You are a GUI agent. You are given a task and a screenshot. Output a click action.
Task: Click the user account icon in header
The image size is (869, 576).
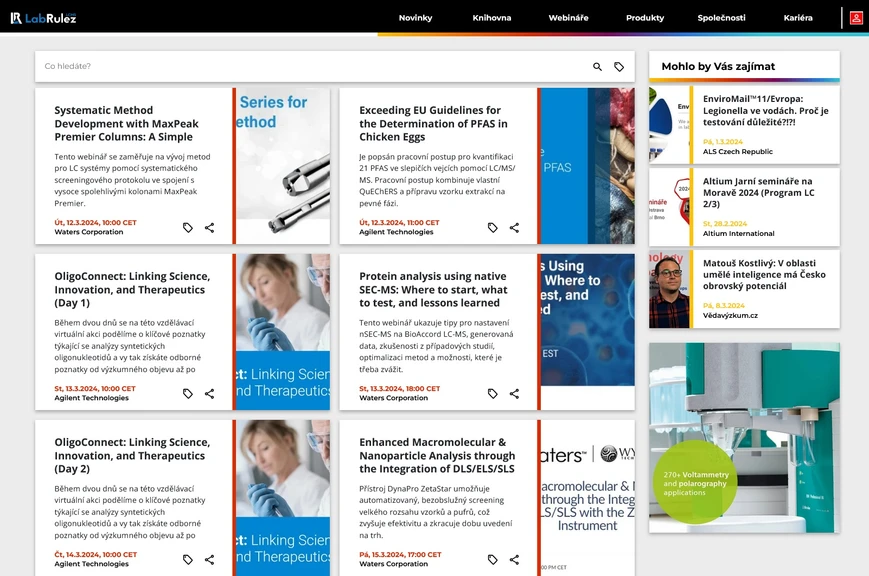pos(856,18)
